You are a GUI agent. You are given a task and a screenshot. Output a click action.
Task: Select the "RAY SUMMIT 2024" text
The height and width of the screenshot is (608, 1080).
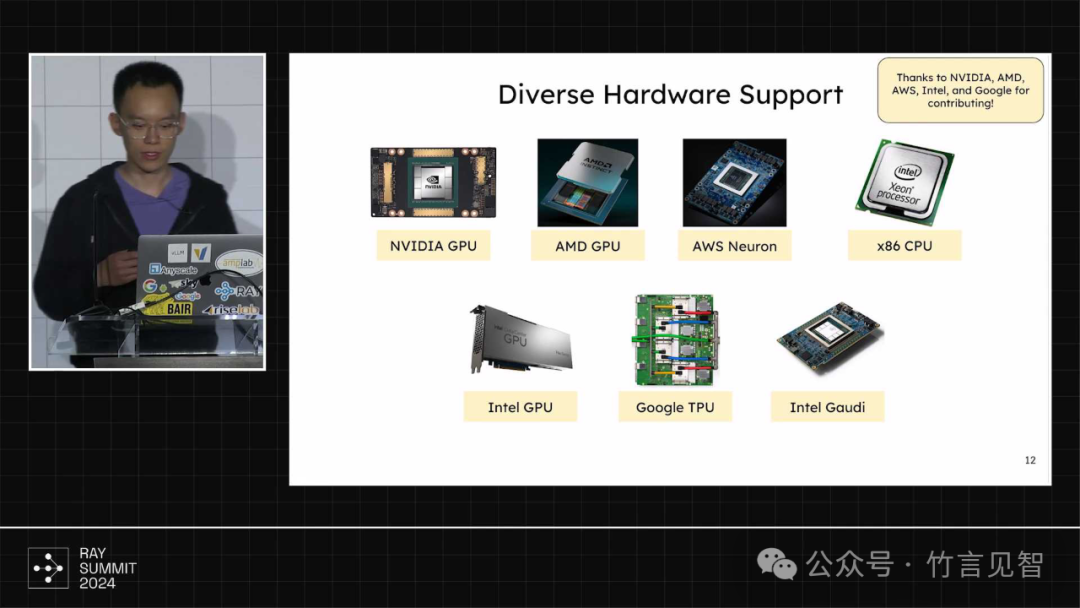[x=107, y=568]
